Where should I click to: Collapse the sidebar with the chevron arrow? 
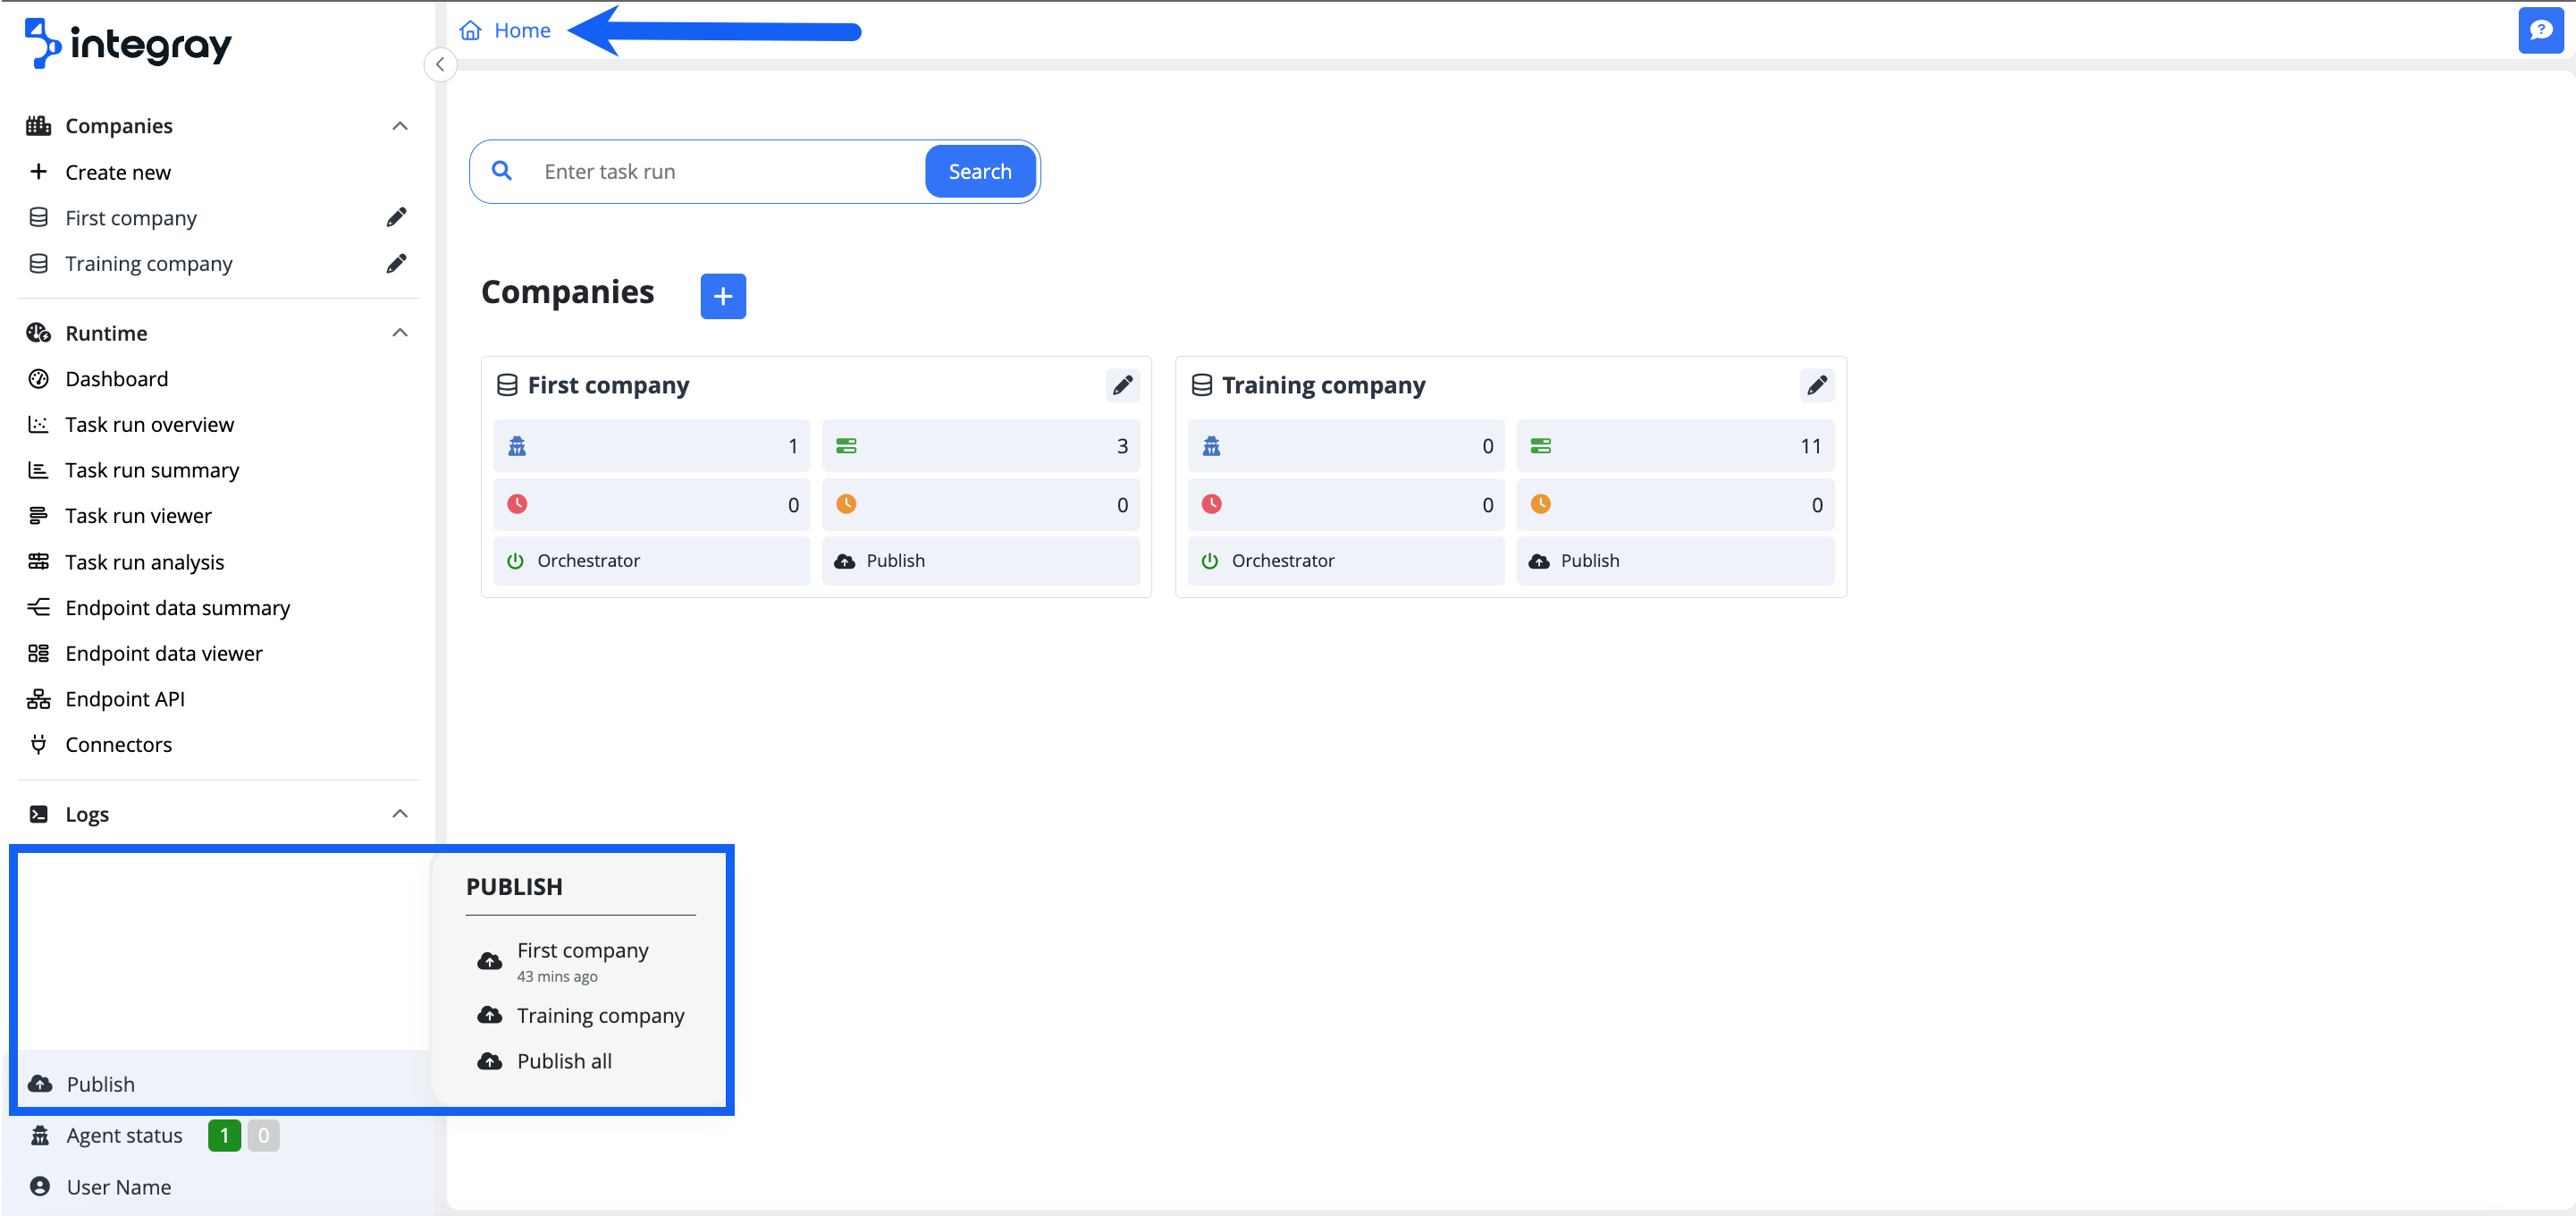440,64
